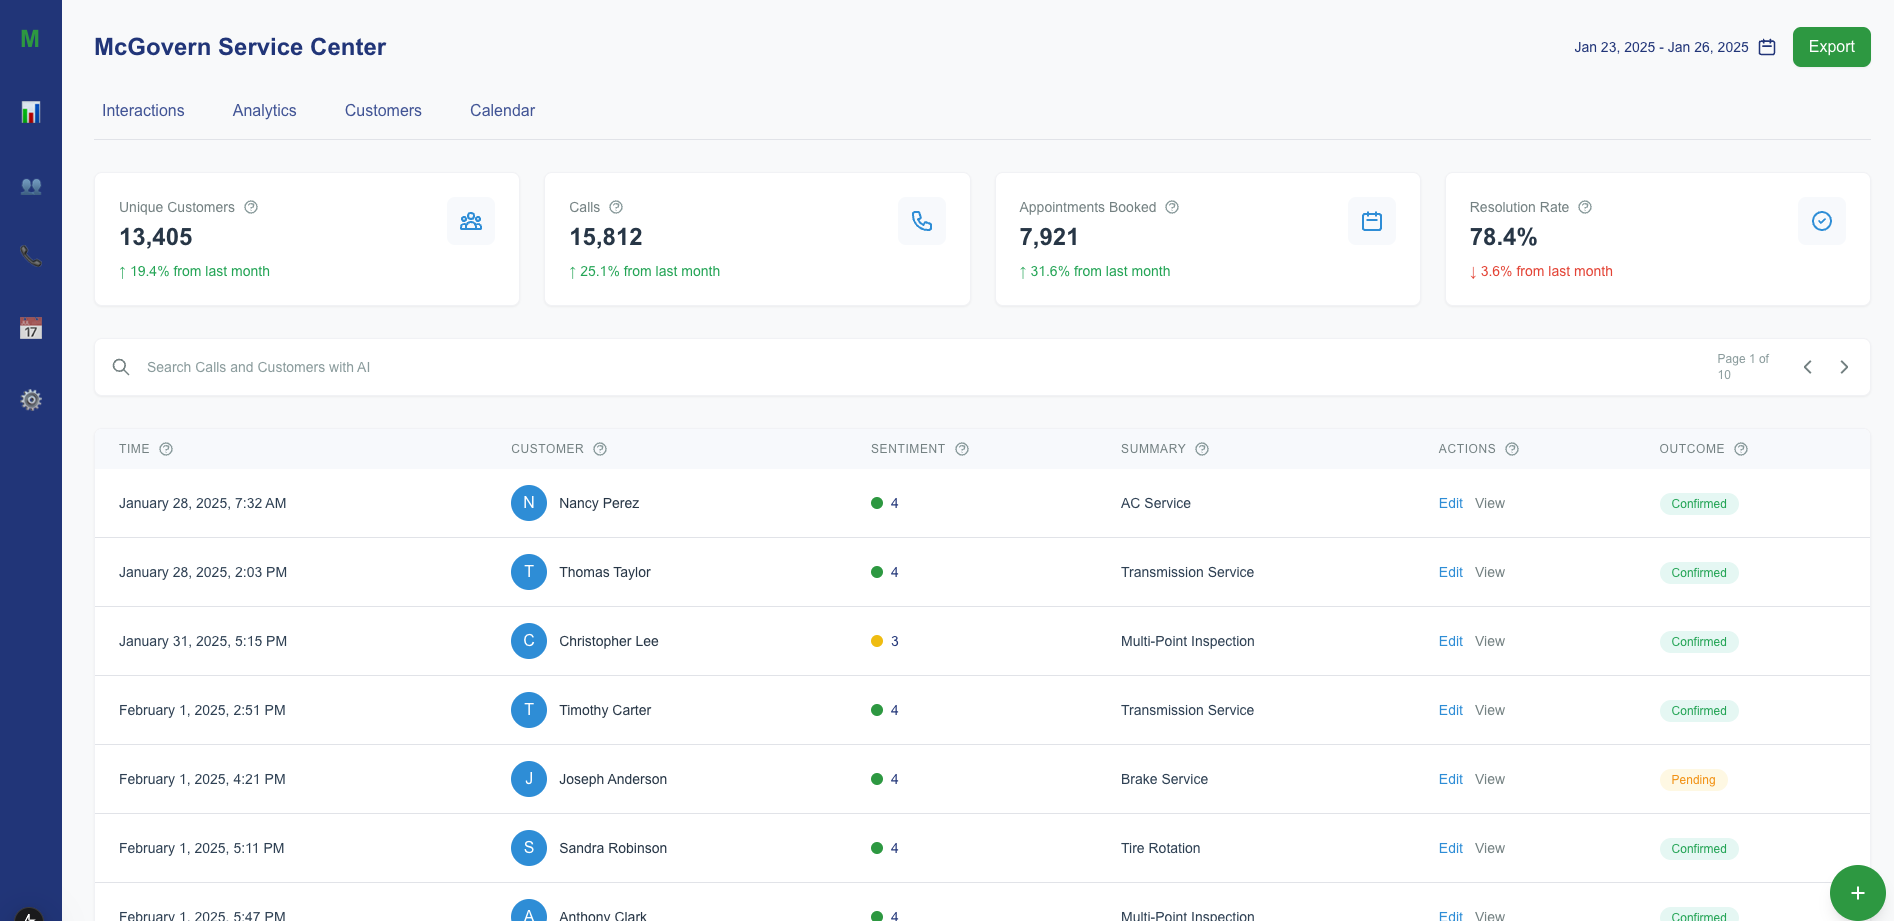Image resolution: width=1894 pixels, height=921 pixels.
Task: Click the Unique Customers group icon
Action: (471, 221)
